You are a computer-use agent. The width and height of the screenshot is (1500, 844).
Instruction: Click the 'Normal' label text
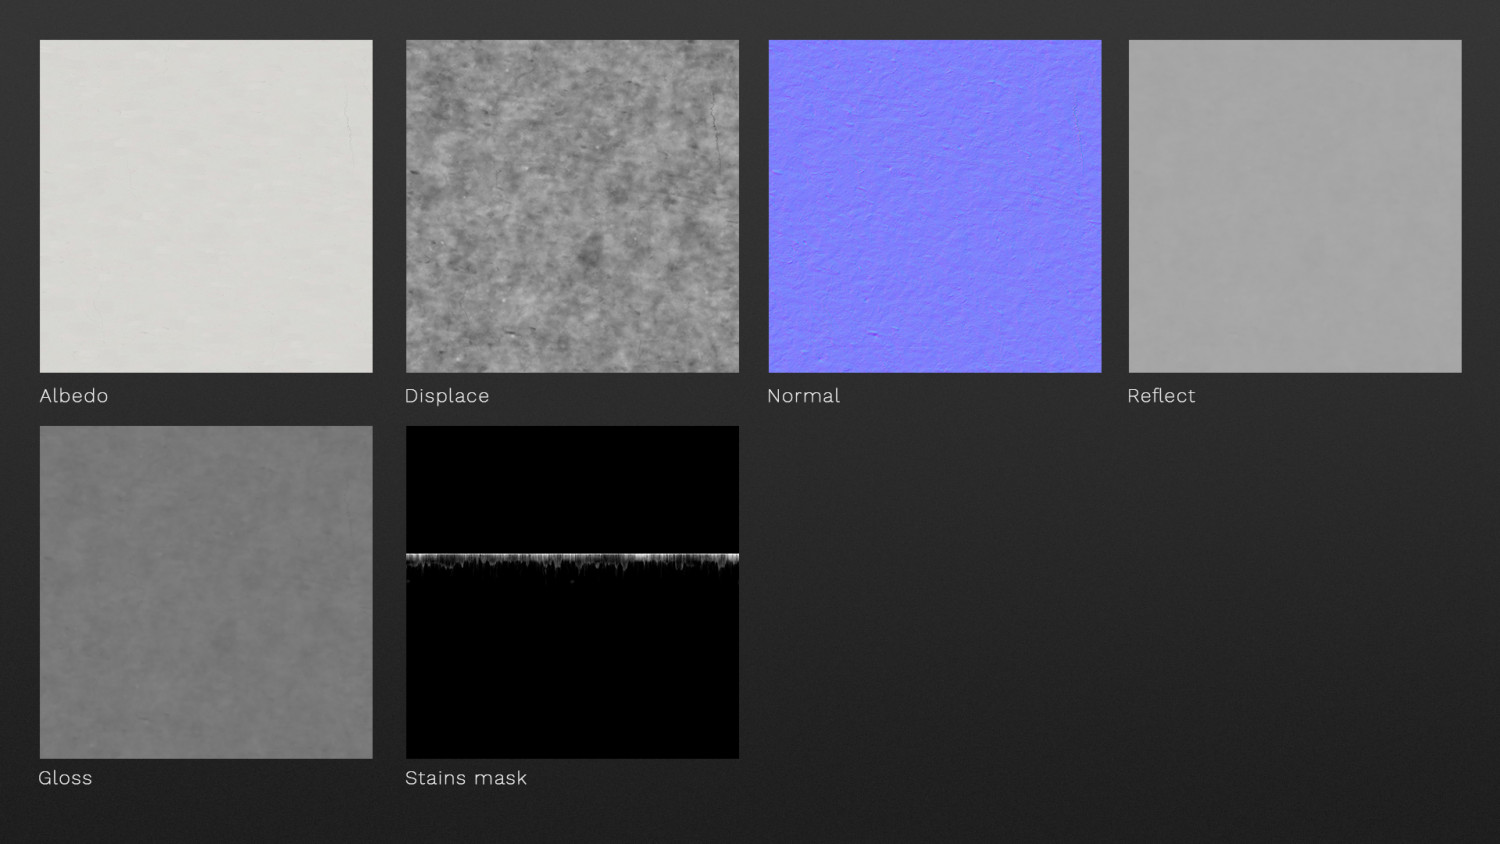point(803,396)
